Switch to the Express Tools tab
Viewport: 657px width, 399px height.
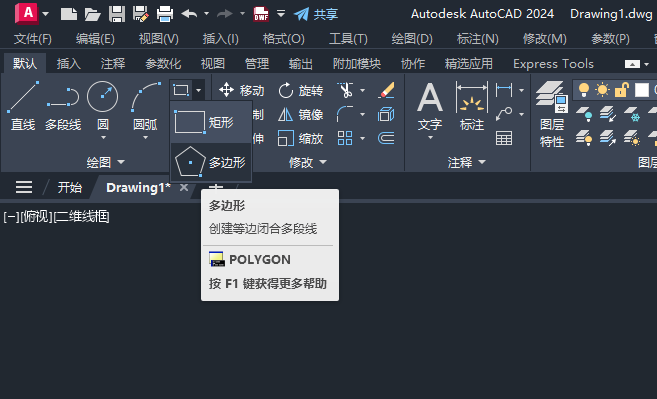coord(554,64)
